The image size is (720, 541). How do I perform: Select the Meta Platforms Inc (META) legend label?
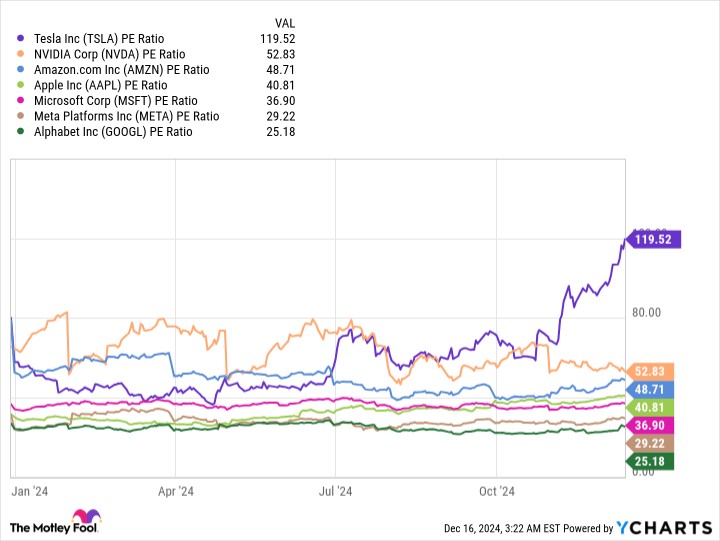126,116
